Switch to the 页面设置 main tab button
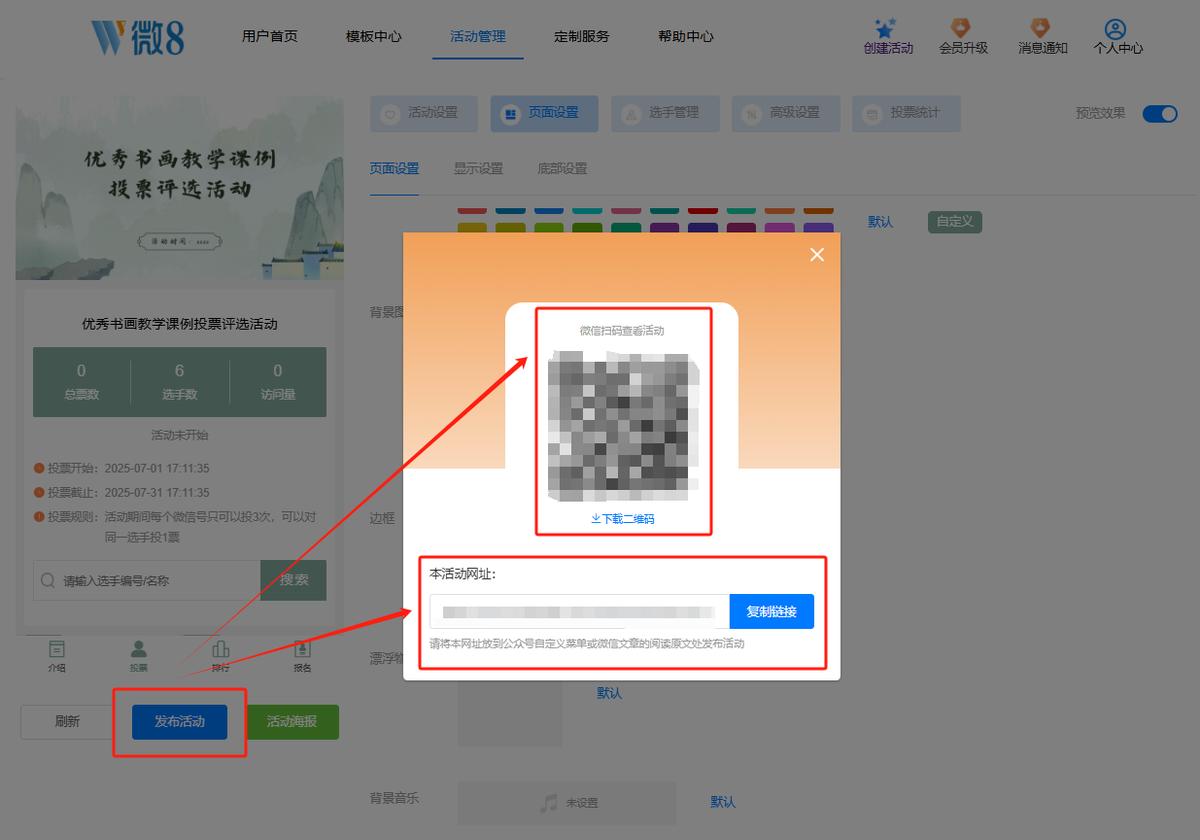Viewport: 1200px width, 840px height. [544, 113]
